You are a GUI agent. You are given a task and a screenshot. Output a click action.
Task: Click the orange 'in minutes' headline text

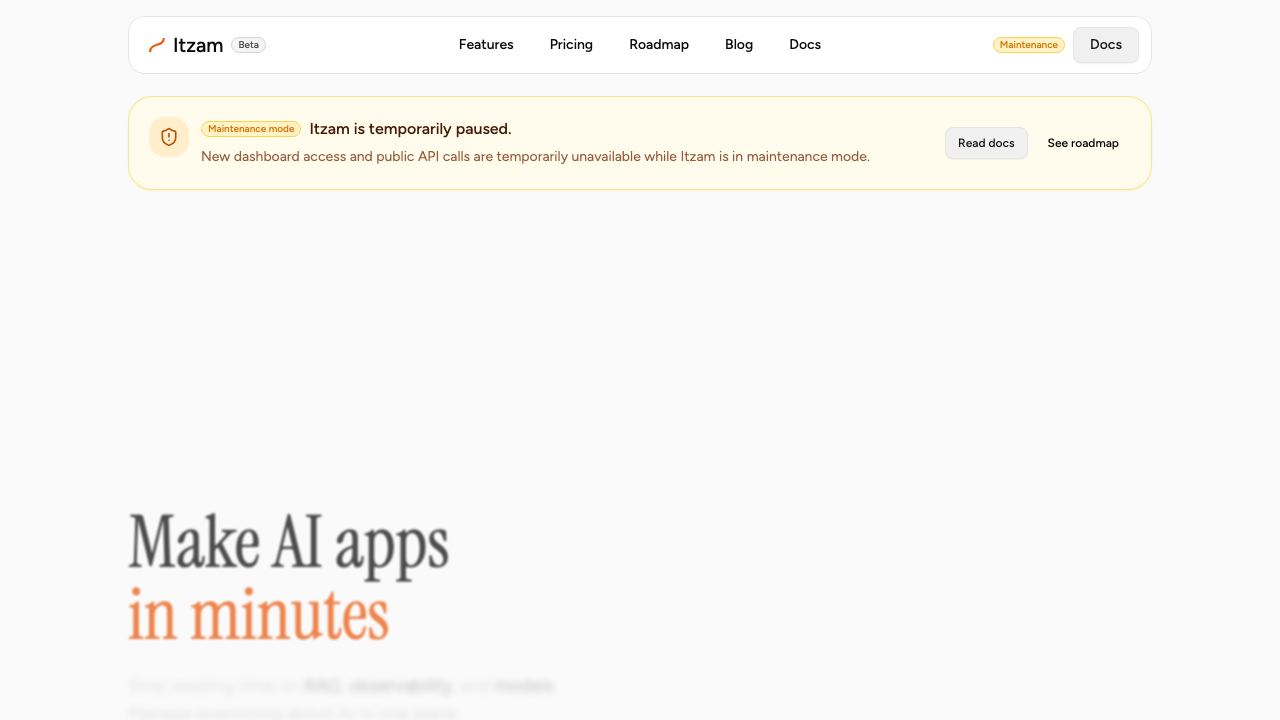tap(258, 614)
